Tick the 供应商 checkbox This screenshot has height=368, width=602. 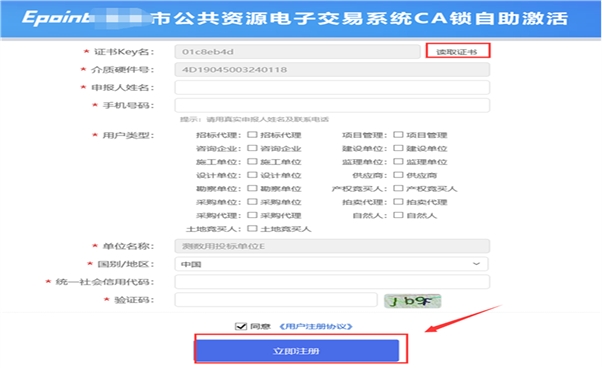point(399,175)
